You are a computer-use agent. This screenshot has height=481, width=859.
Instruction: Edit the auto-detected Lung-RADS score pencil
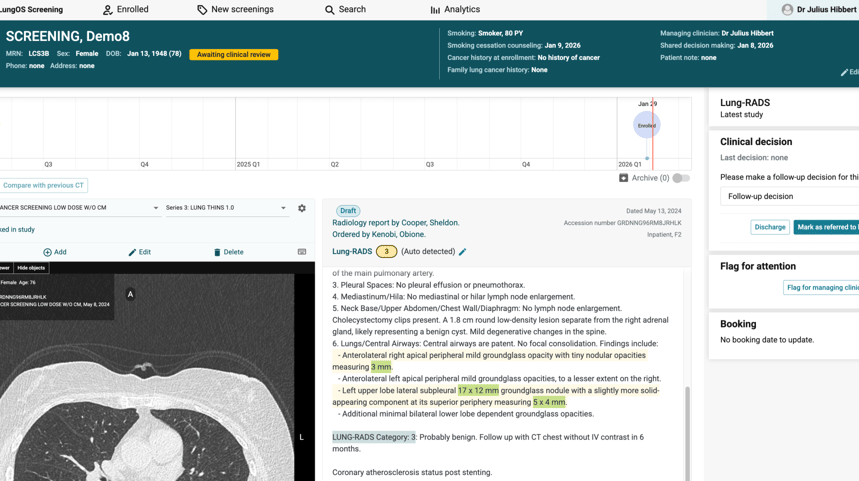[x=462, y=251]
